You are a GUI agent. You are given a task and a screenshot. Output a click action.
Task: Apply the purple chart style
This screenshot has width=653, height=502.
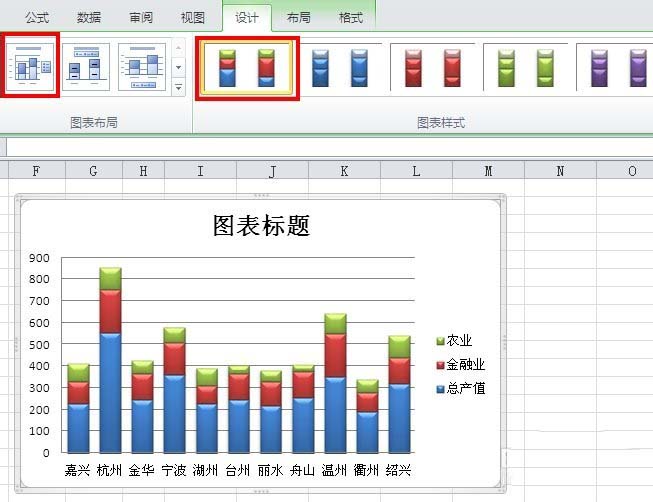pyautogui.click(x=614, y=68)
